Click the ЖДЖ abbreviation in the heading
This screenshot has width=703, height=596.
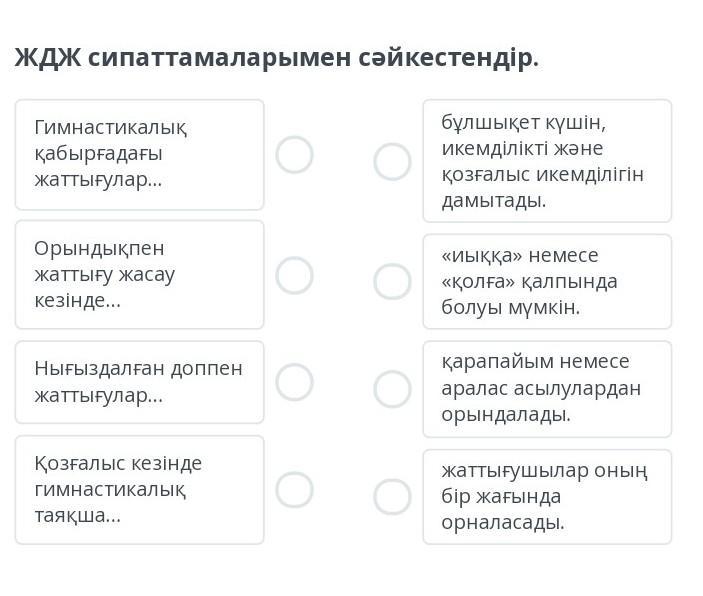[x=46, y=58]
